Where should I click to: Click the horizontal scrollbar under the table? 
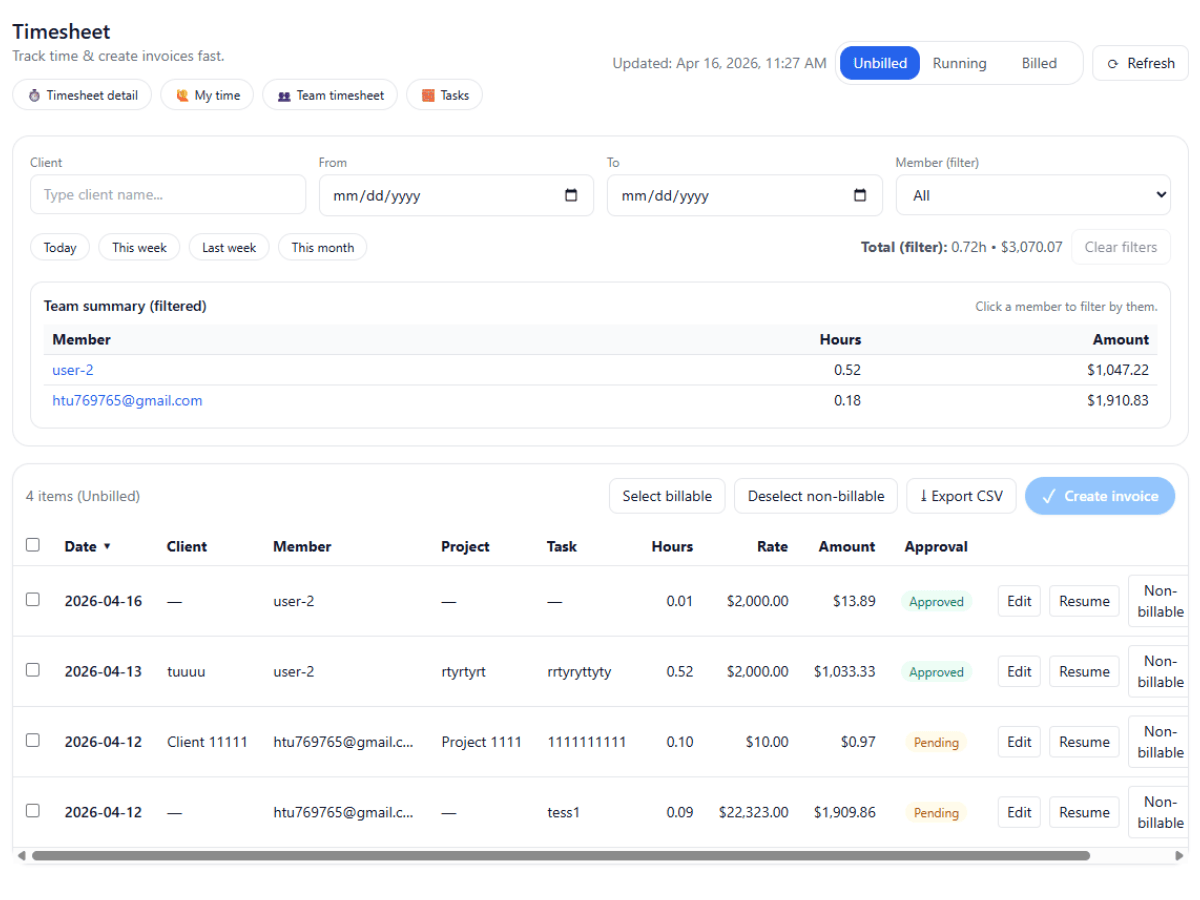coord(561,856)
